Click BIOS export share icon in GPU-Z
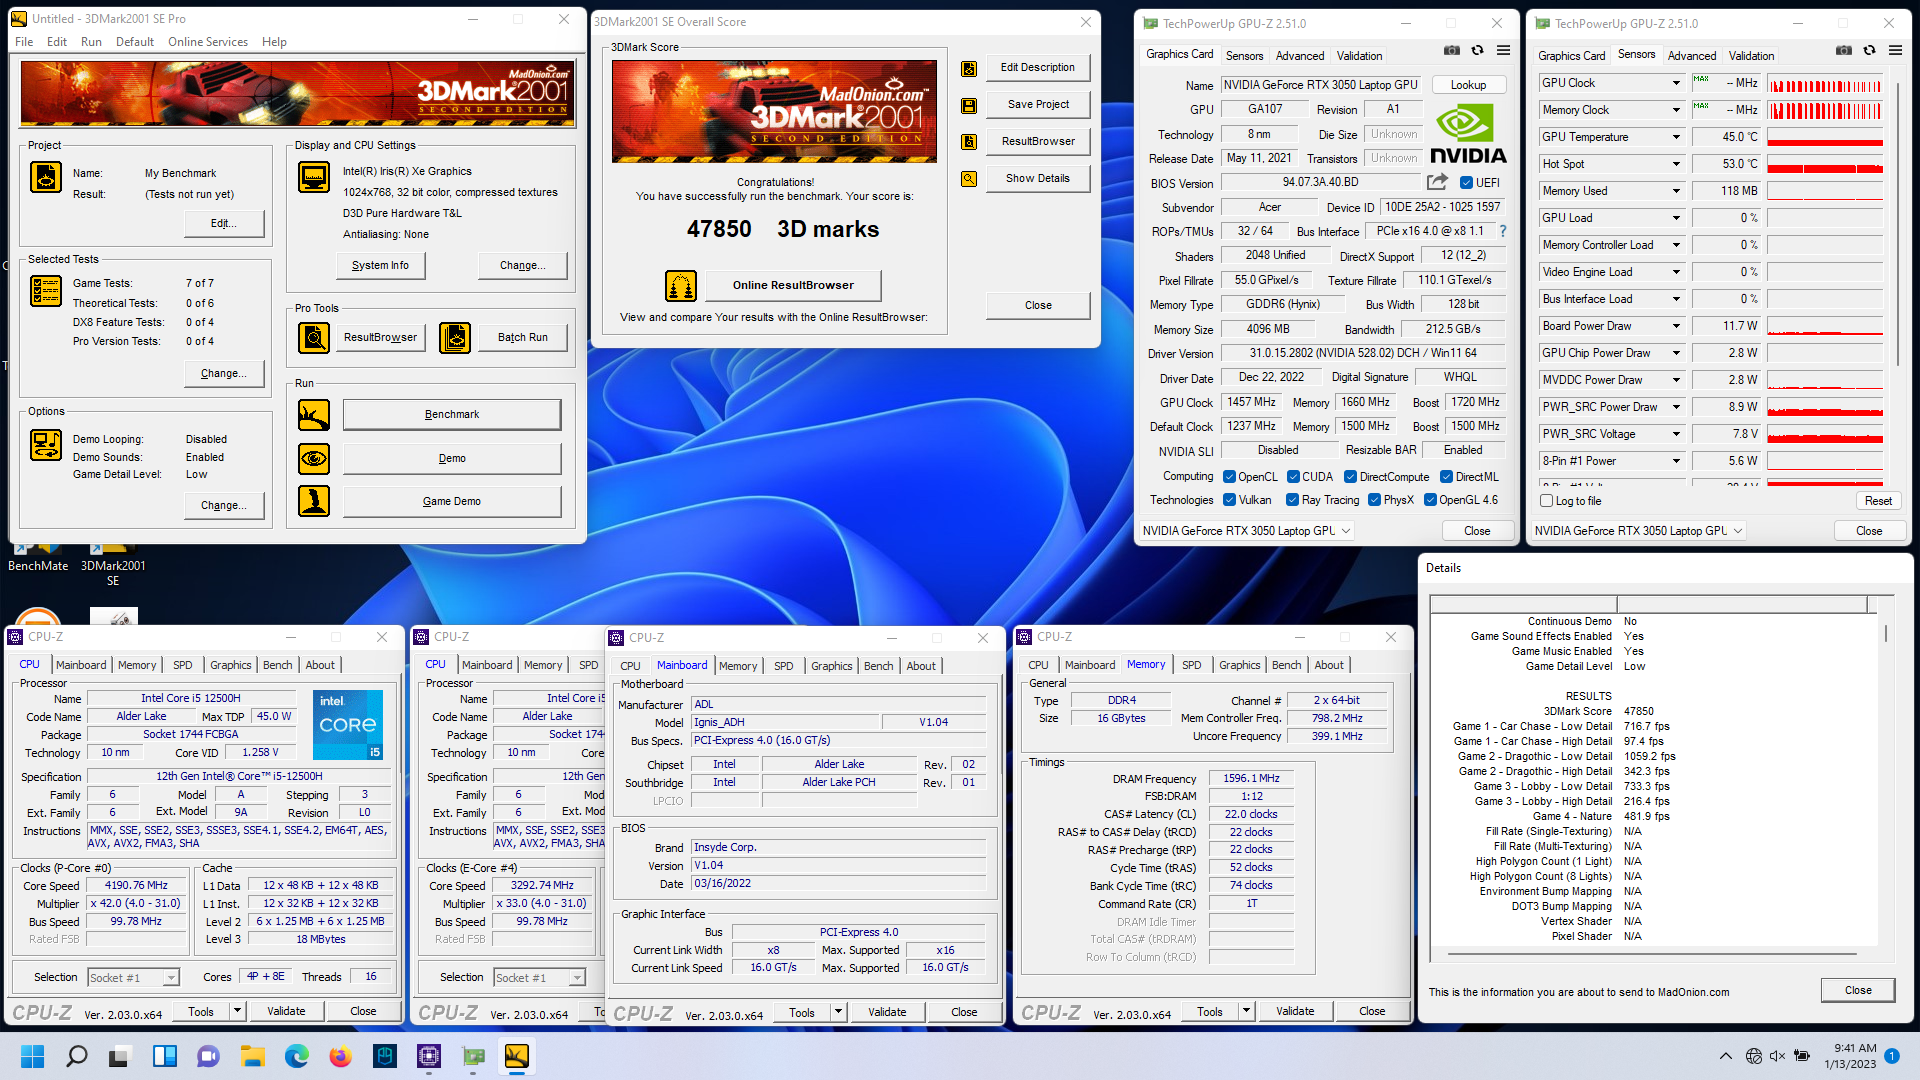The image size is (1920, 1080). [x=1437, y=182]
